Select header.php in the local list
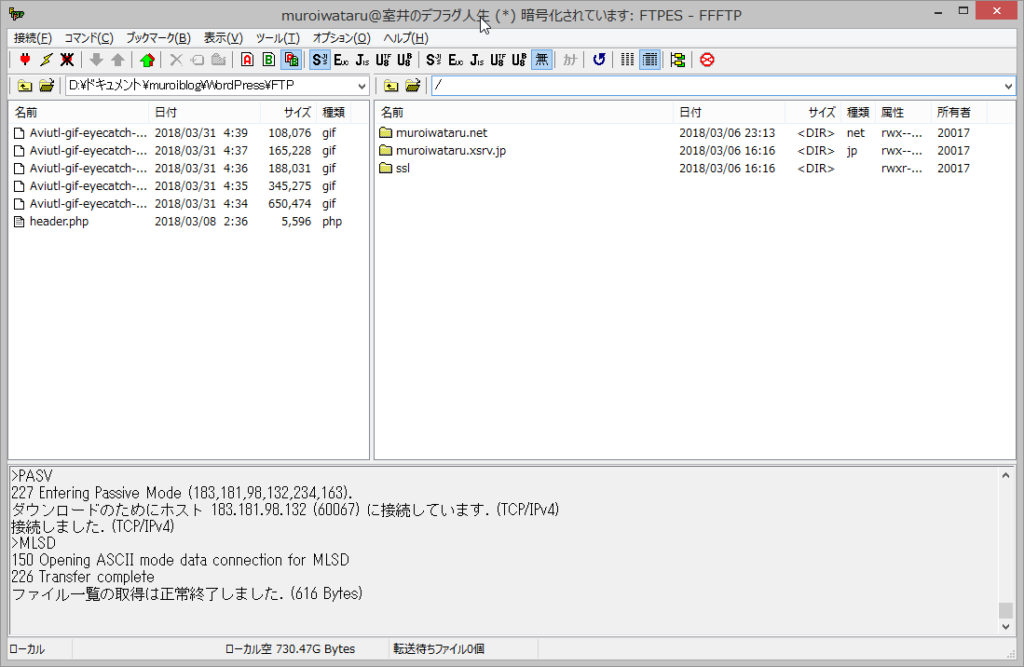 coord(59,221)
